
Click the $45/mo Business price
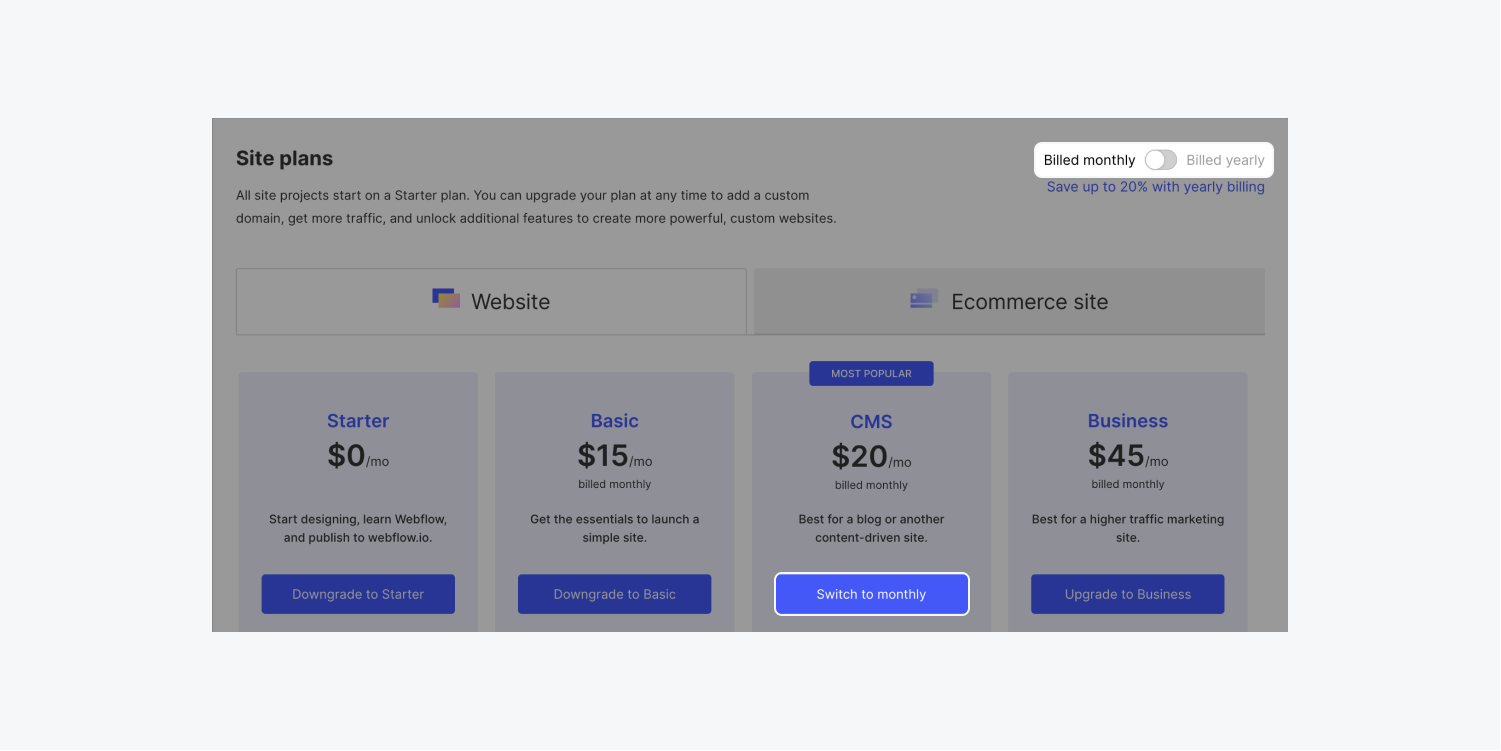[x=1127, y=456]
